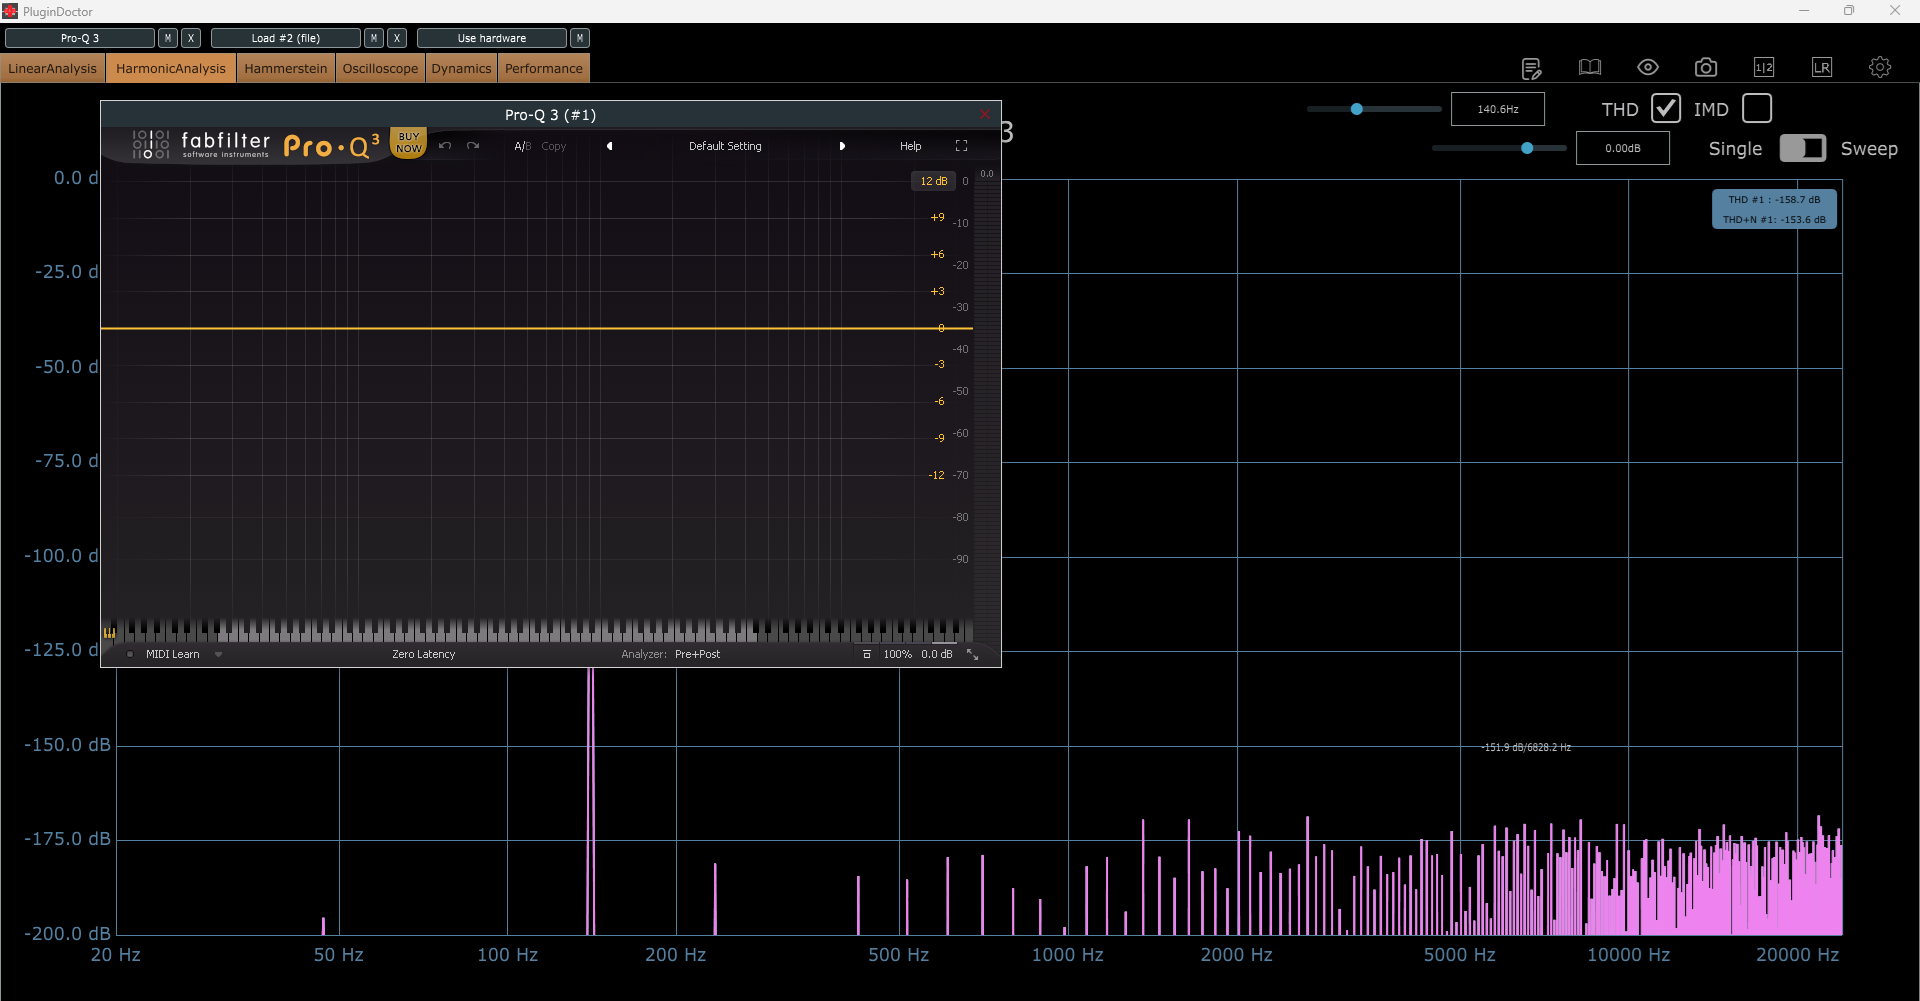Open 100% output scale option
Screen dimensions: 1920x1001
tap(897, 654)
